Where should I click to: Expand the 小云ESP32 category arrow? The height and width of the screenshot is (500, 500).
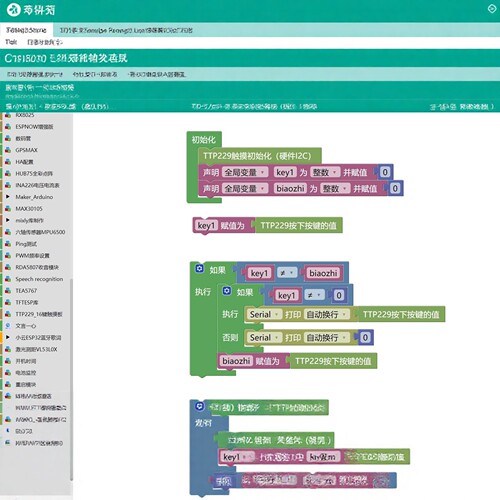[8, 337]
